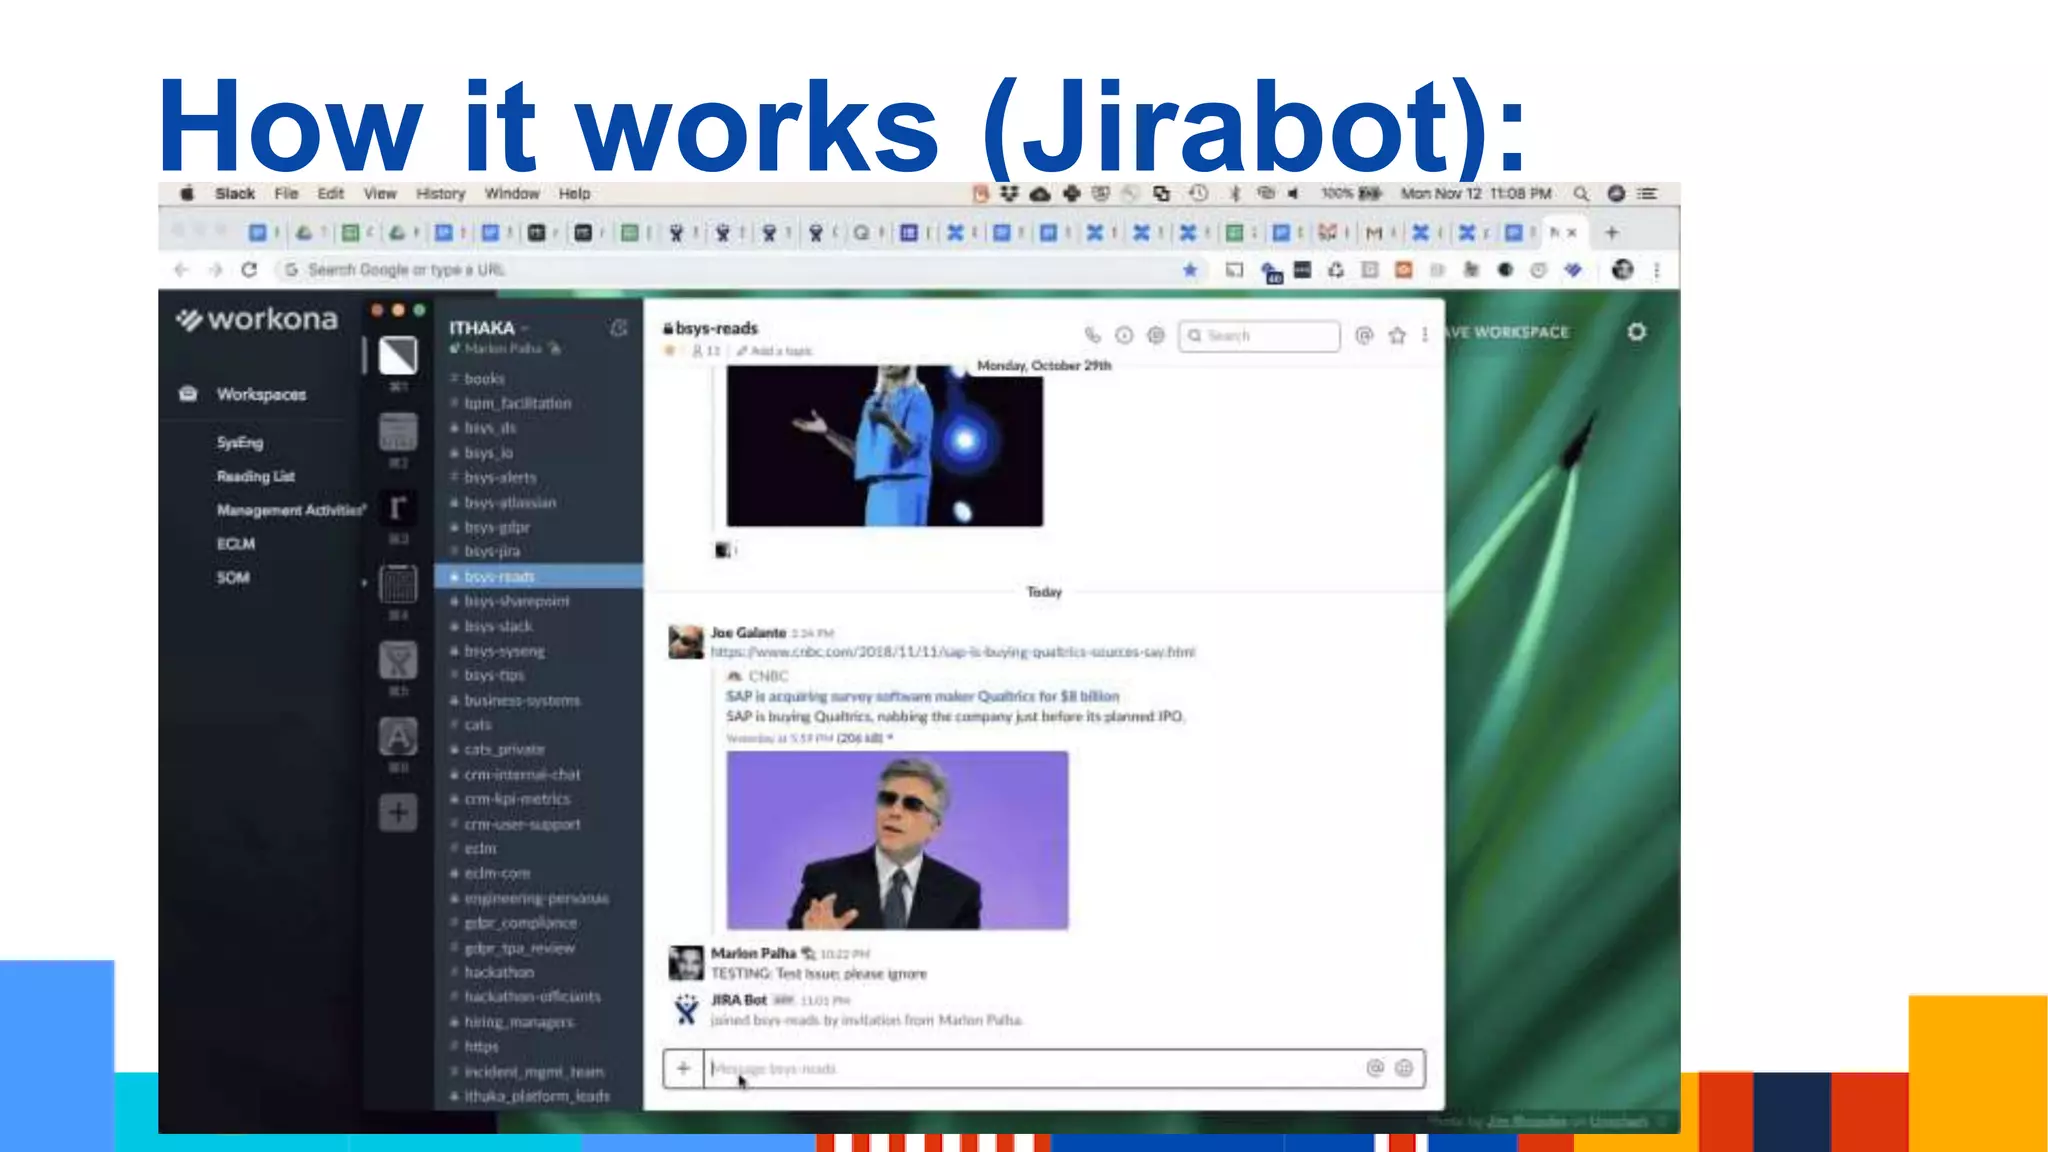
Task: Open ECLM workspace
Action: pyautogui.click(x=236, y=544)
